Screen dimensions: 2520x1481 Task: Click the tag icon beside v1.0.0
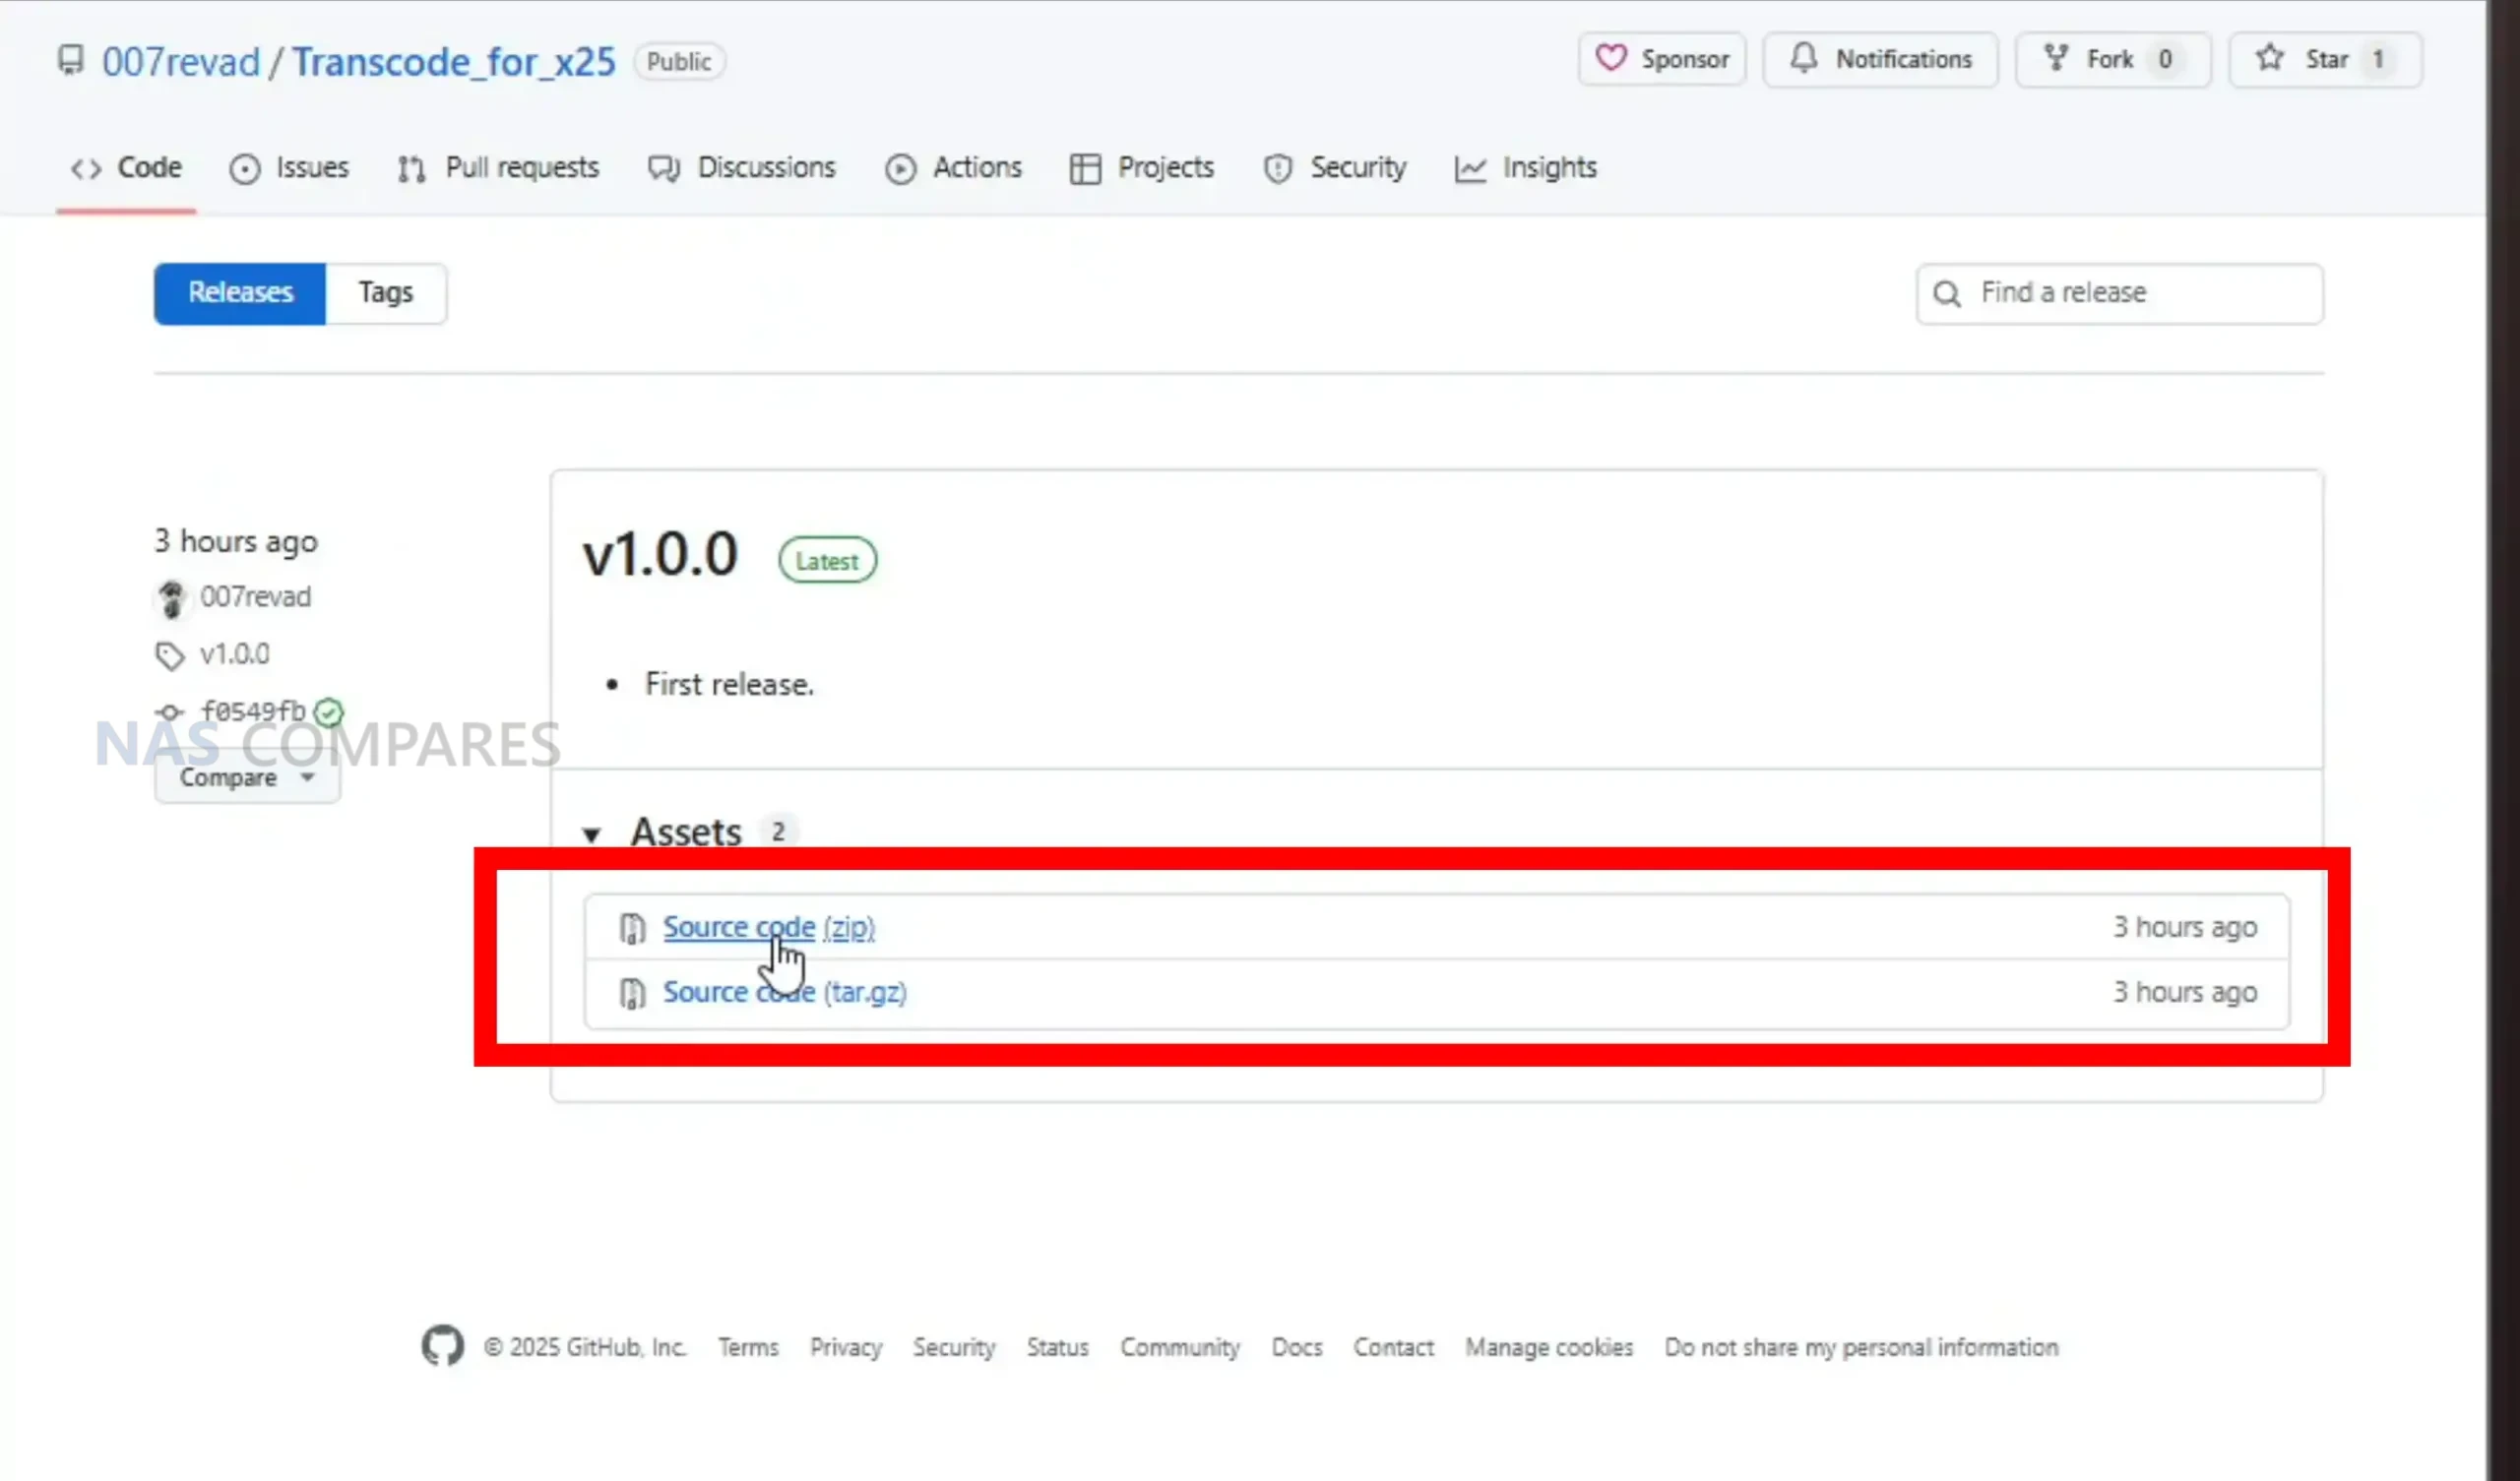click(169, 656)
